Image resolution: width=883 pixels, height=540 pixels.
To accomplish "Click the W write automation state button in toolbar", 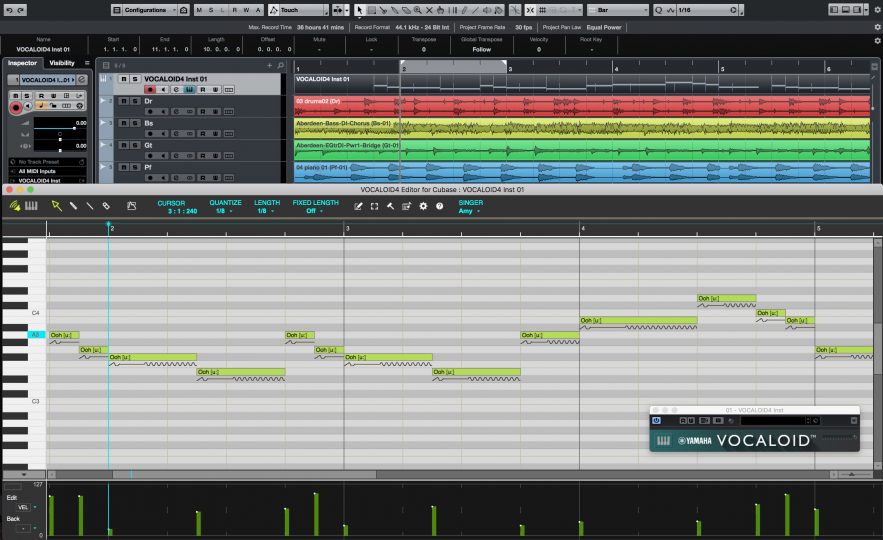I will coord(246,10).
